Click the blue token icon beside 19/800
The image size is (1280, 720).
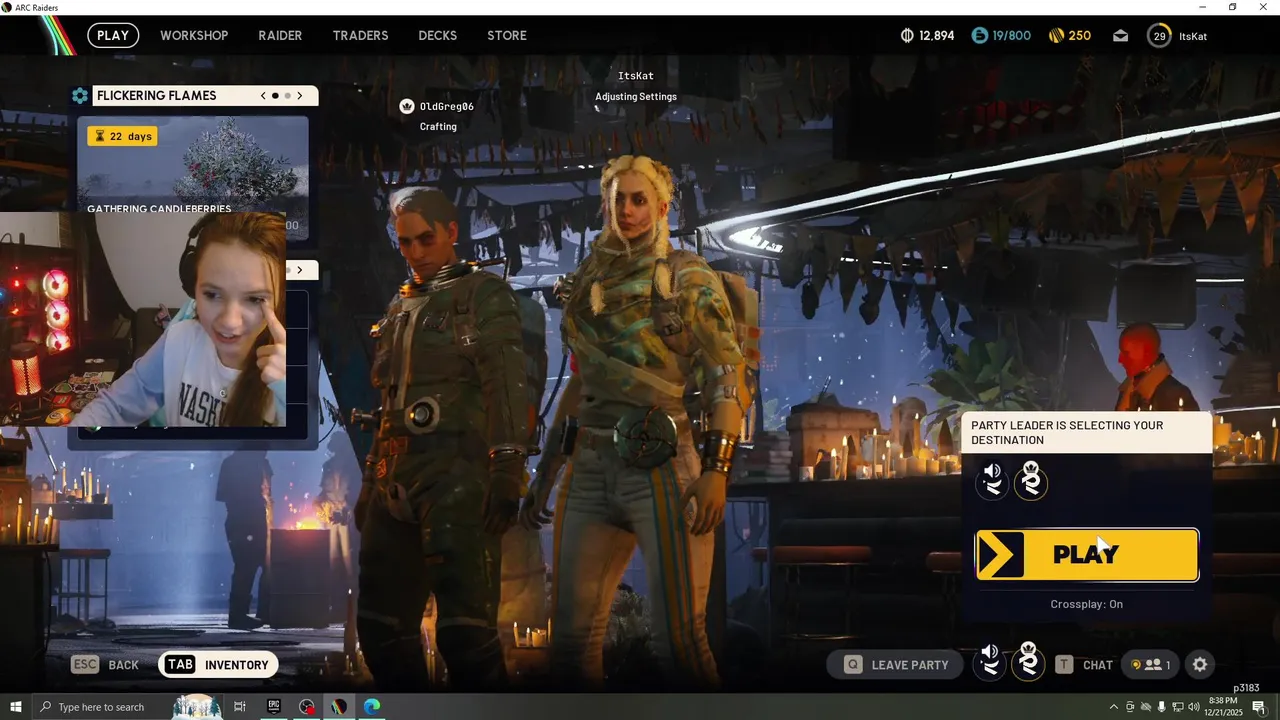(x=980, y=35)
